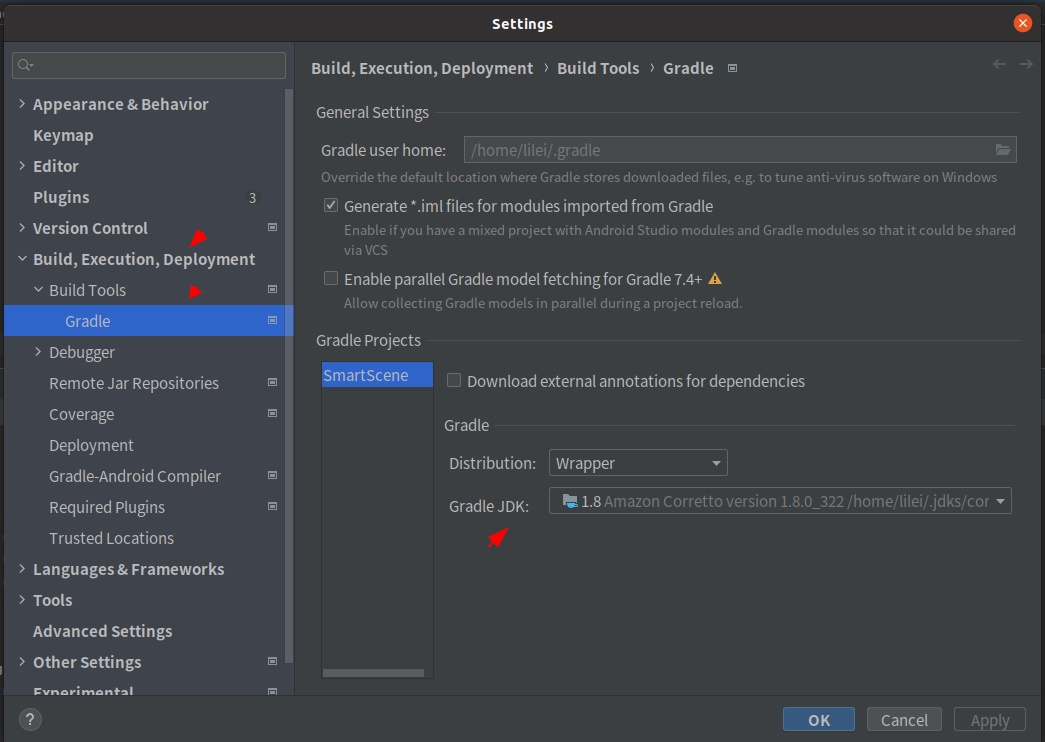Click the project-level icon on the Coverage row
The image size is (1045, 742).
pyautogui.click(x=272, y=413)
